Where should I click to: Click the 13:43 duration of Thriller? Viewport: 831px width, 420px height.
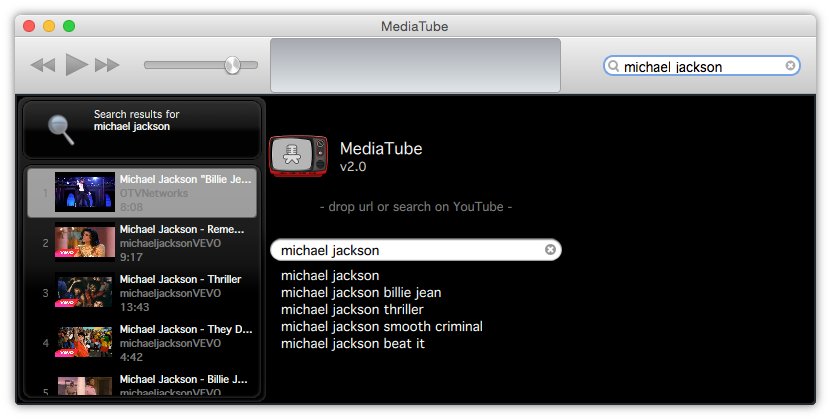tap(135, 307)
